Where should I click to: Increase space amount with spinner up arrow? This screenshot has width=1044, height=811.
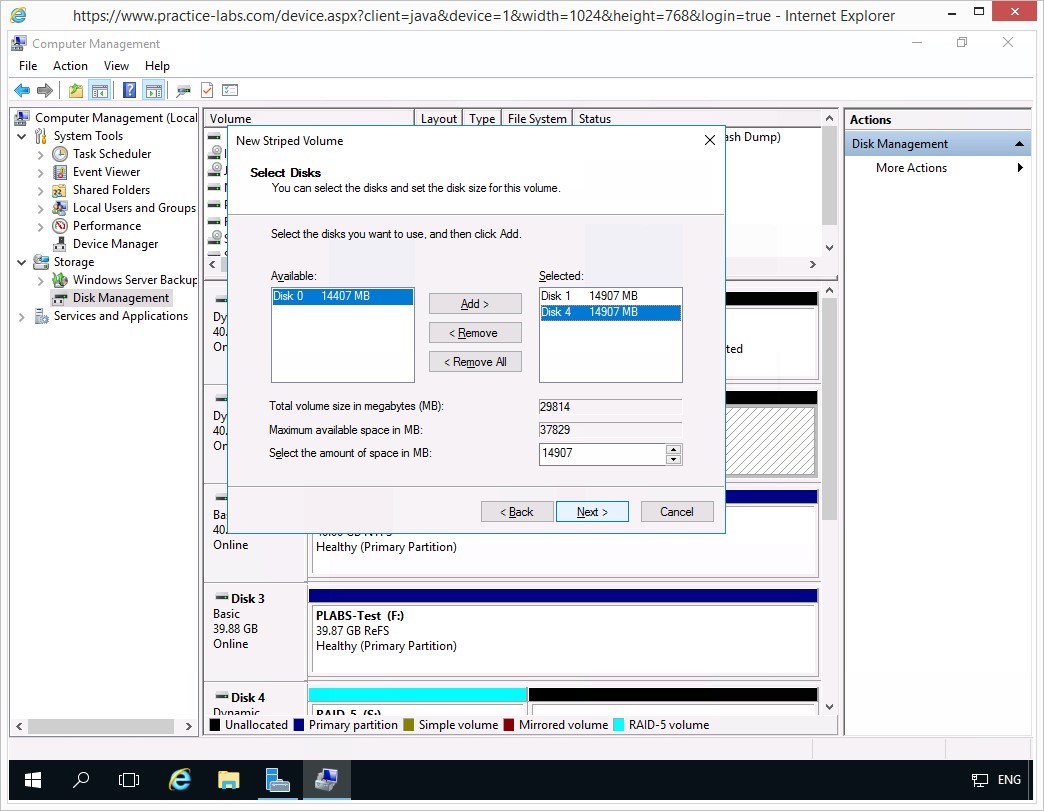pyautogui.click(x=674, y=449)
